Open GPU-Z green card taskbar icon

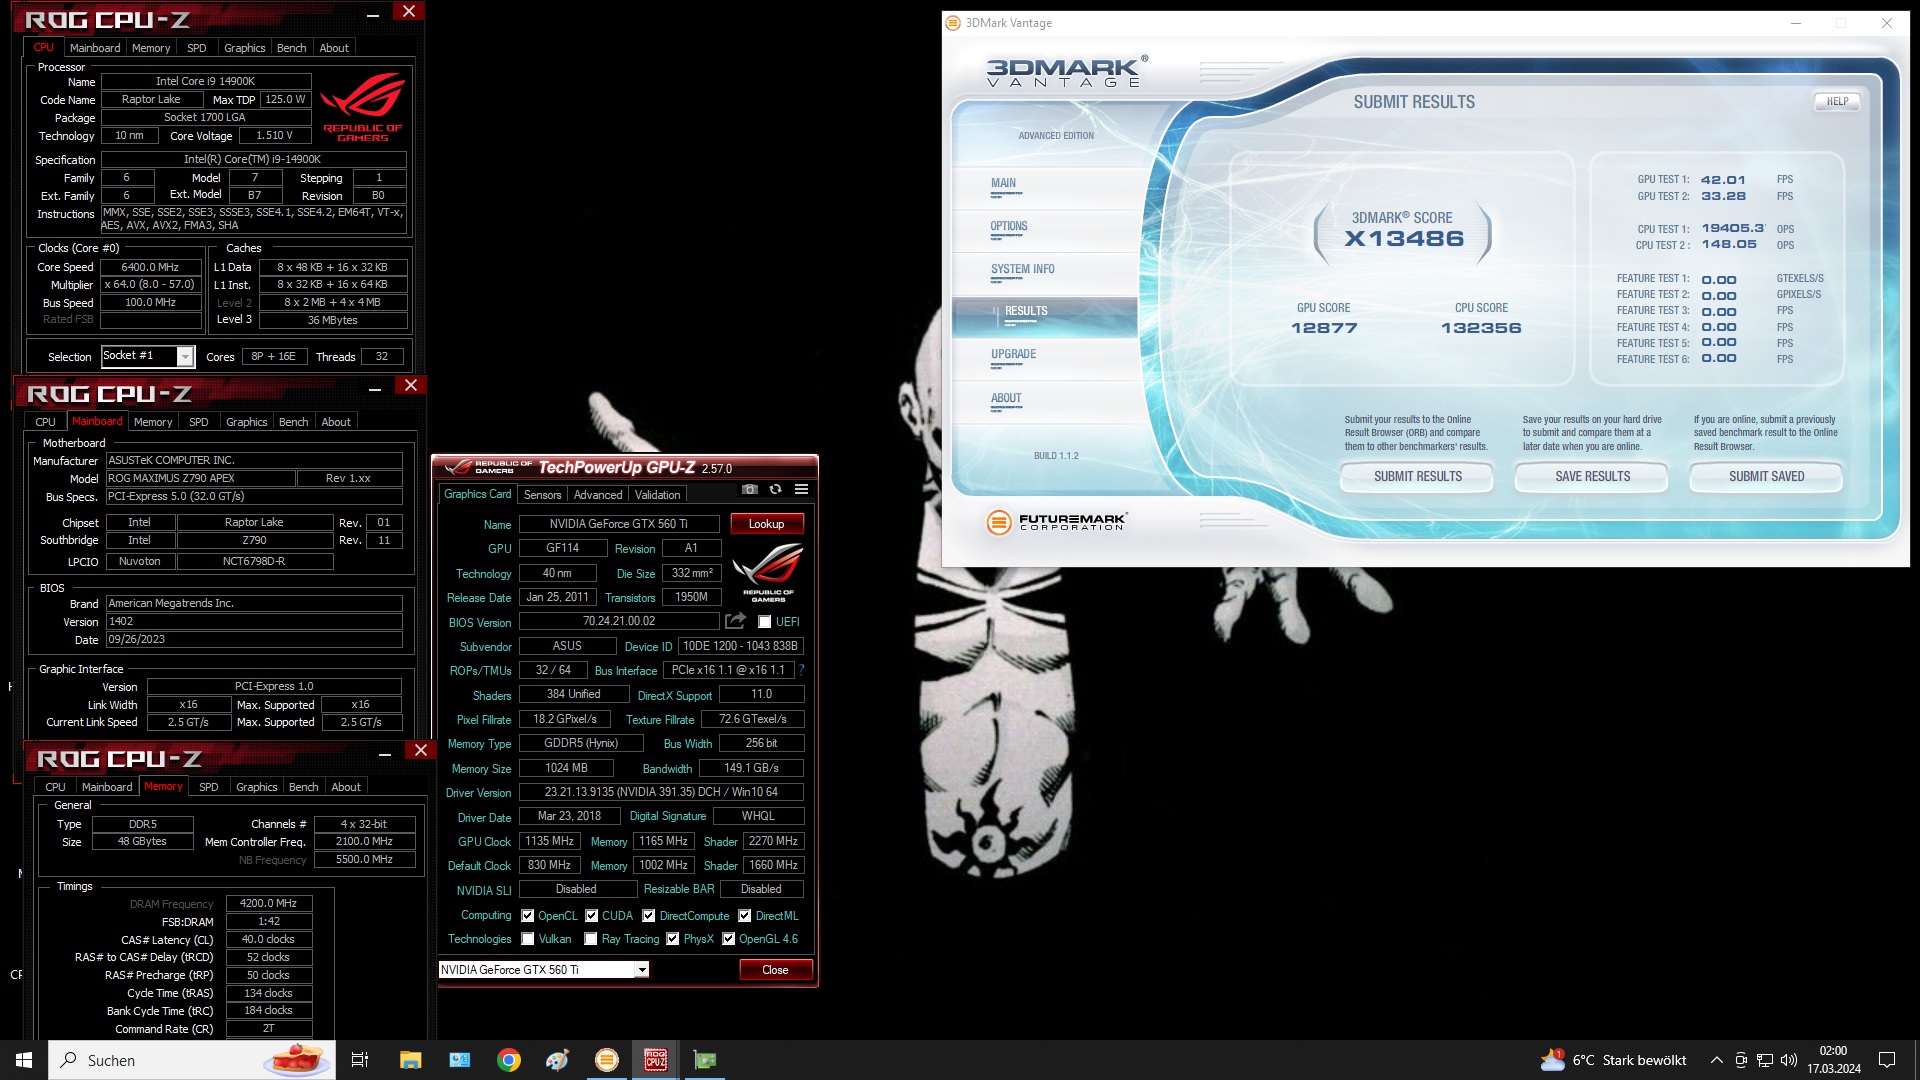[x=705, y=1060]
